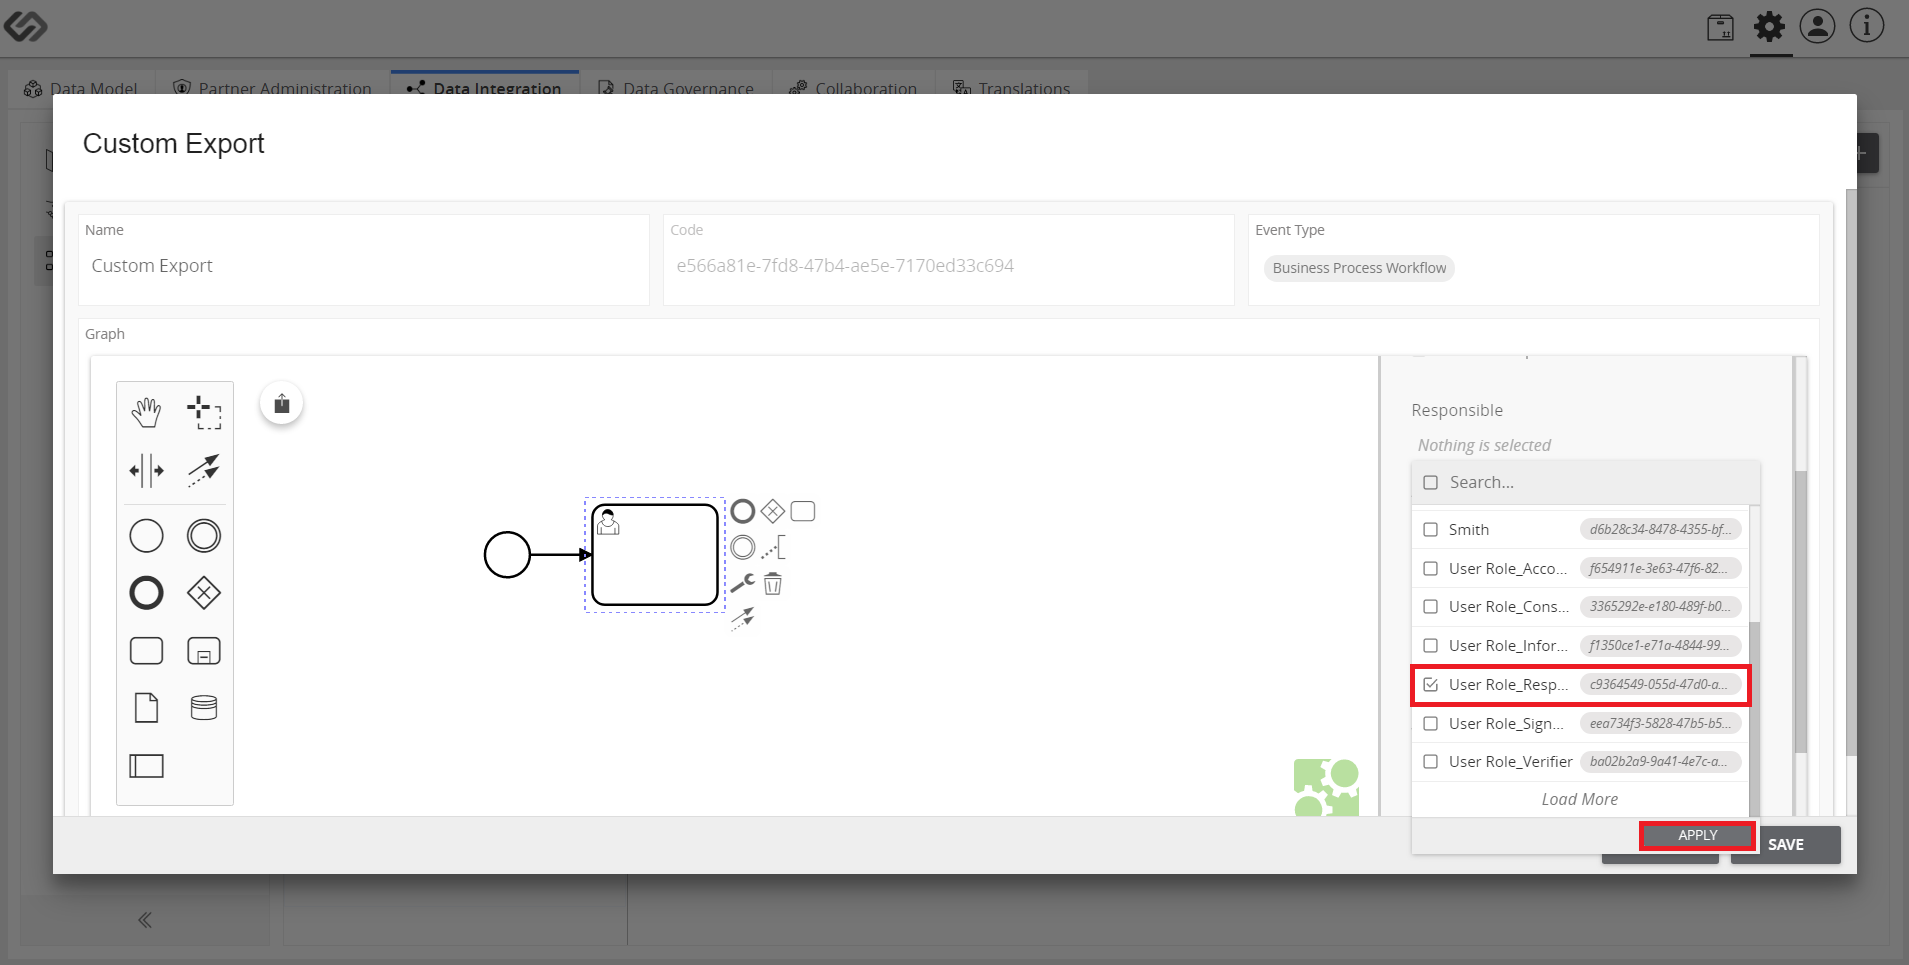Create an end event from the palette

tap(146, 593)
